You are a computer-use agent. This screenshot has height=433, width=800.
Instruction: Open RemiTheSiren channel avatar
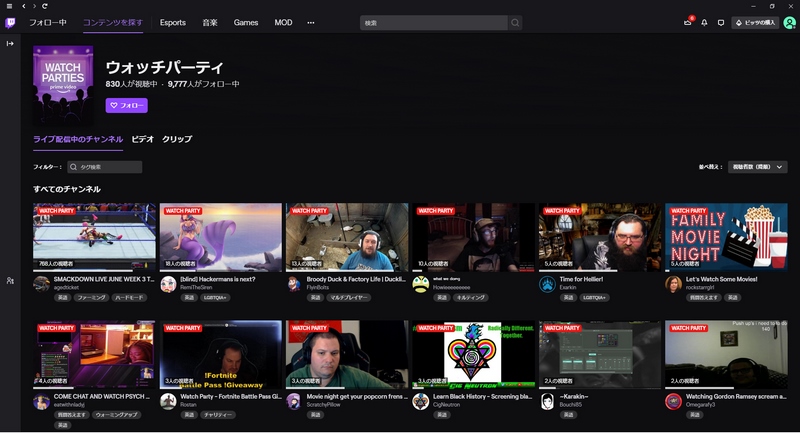(x=168, y=284)
